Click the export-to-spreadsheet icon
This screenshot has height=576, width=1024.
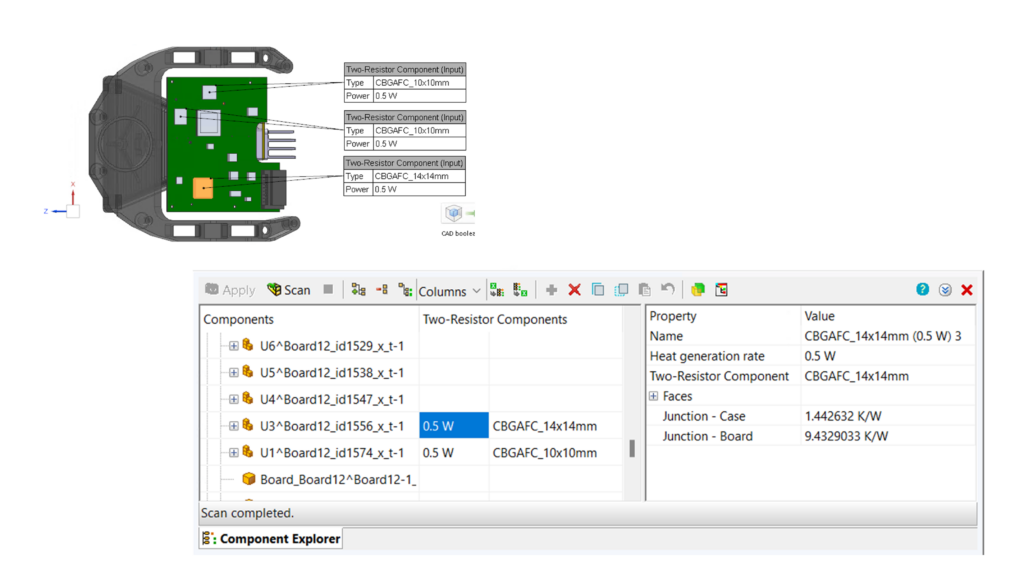(x=520, y=289)
